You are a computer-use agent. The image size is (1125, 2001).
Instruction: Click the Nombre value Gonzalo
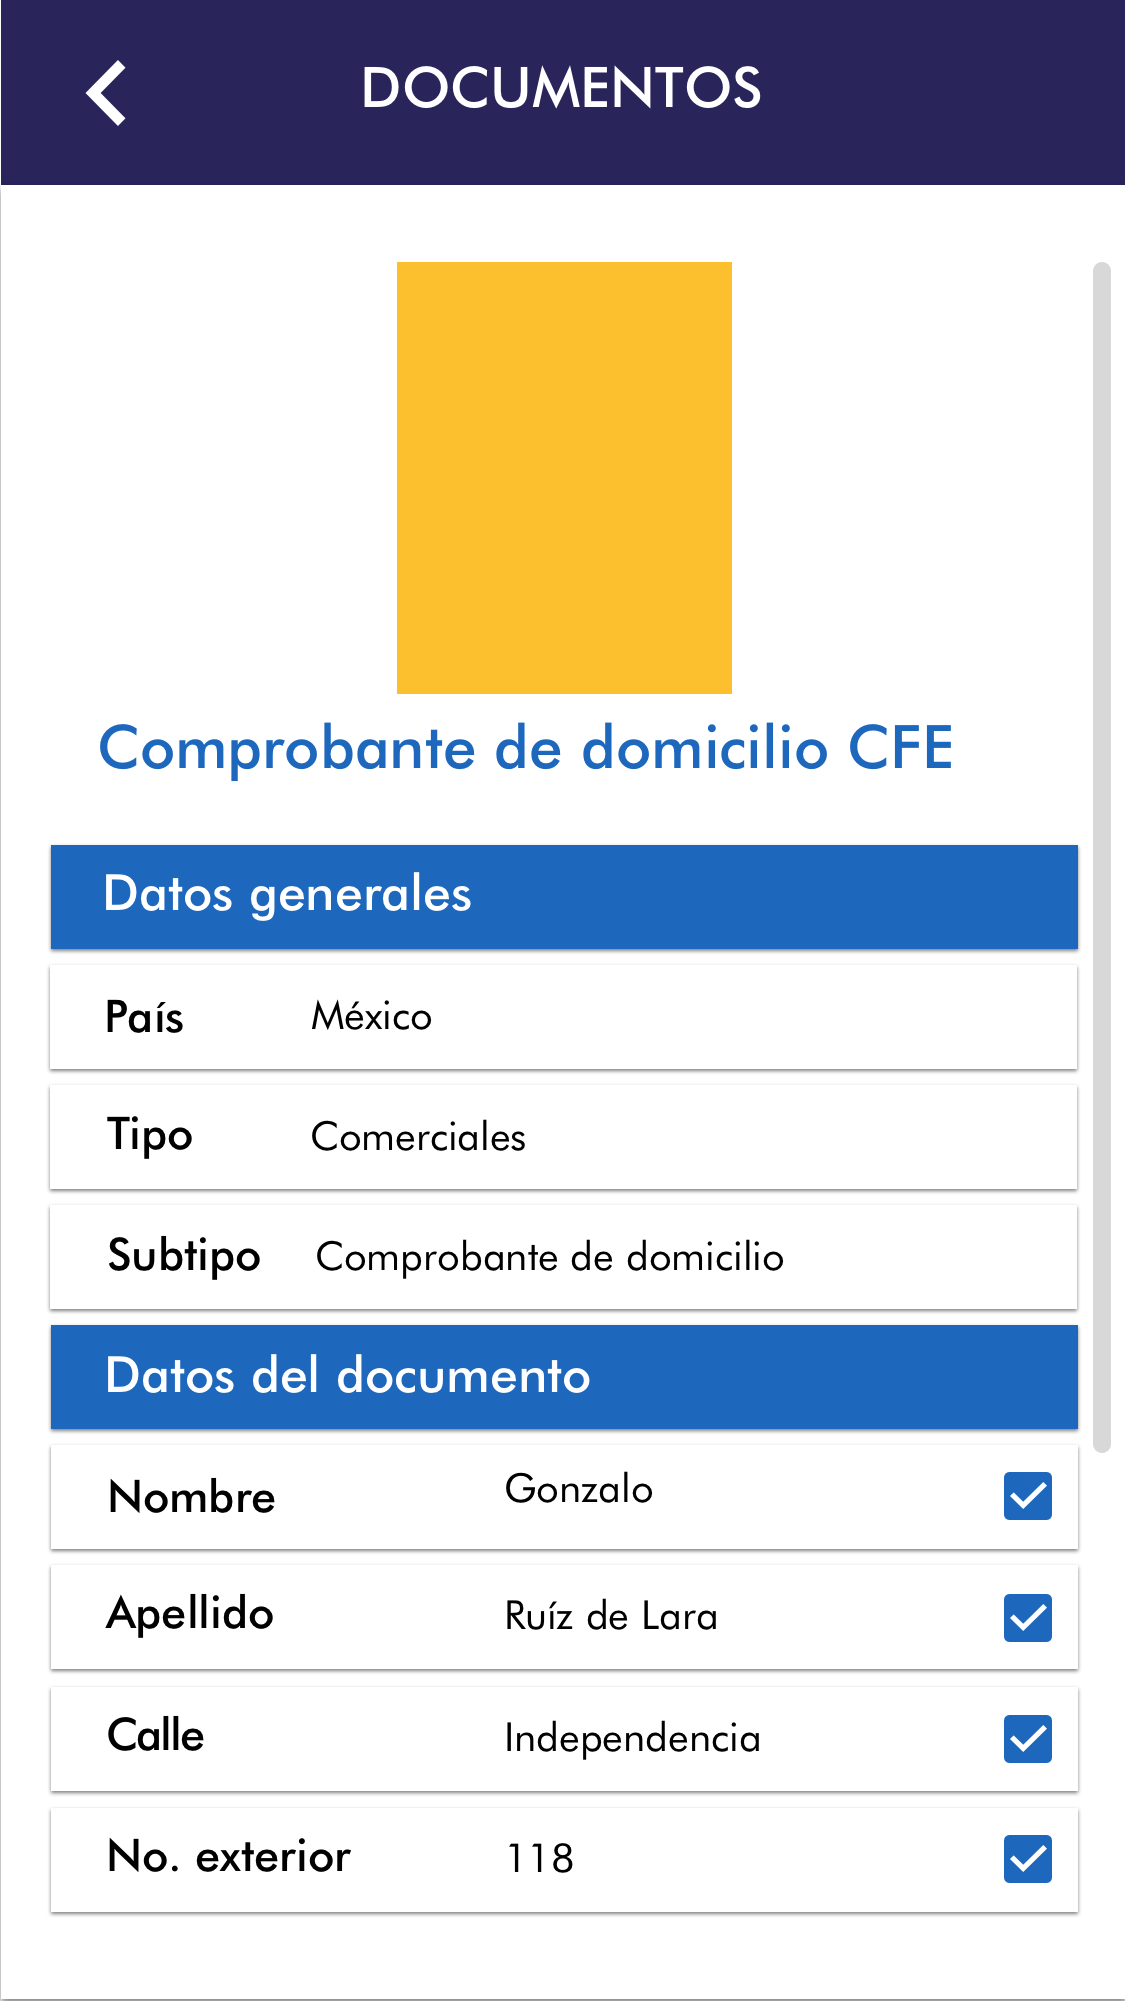coord(578,1489)
